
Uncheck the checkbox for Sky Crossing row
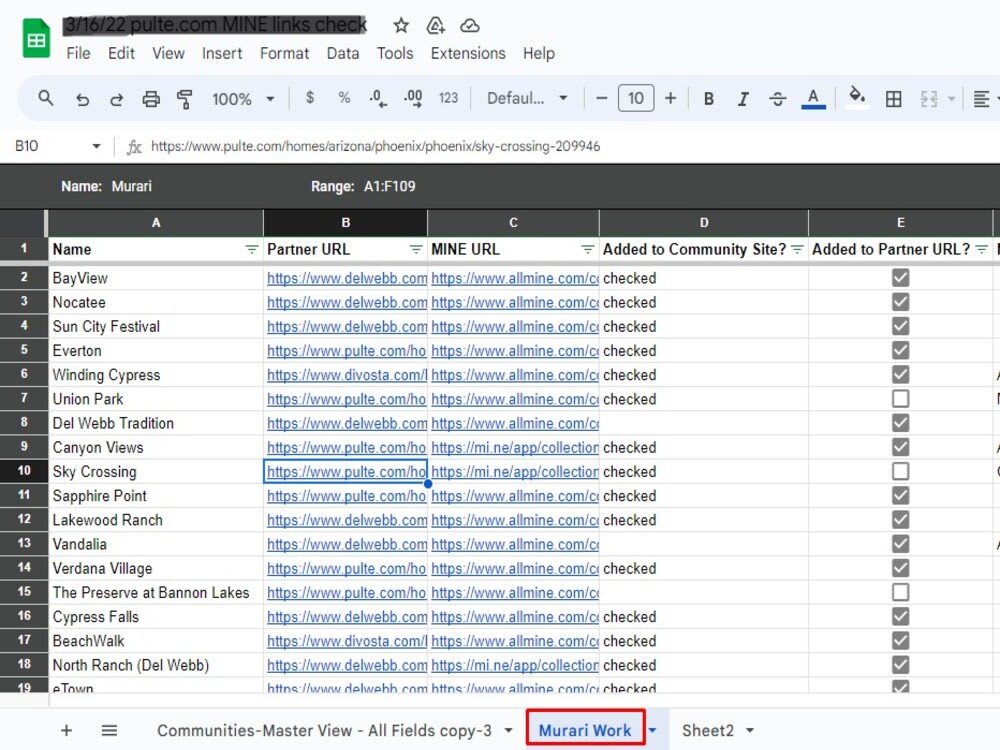click(x=899, y=471)
